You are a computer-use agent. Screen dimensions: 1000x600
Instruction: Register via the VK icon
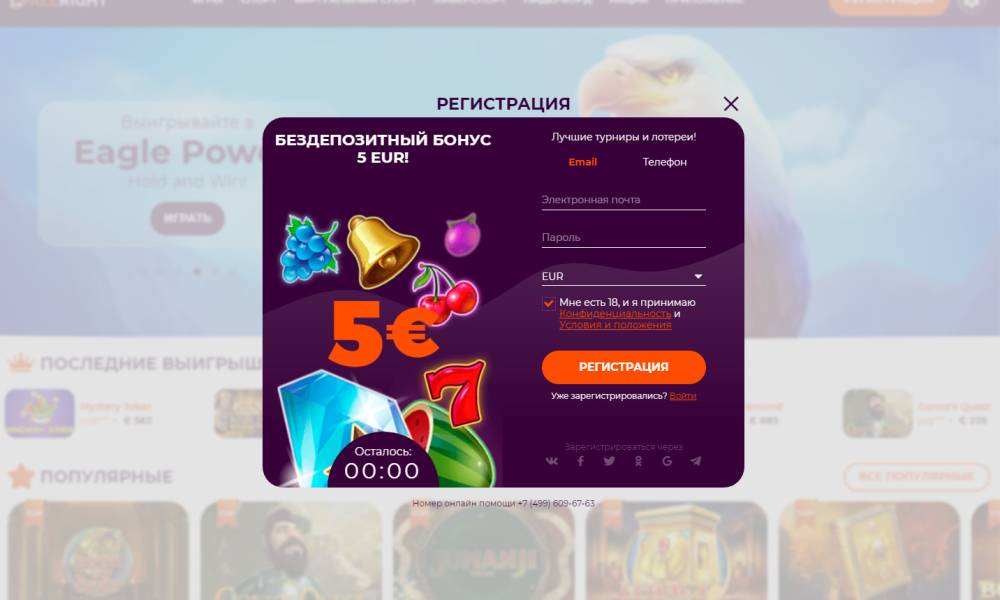[x=552, y=461]
